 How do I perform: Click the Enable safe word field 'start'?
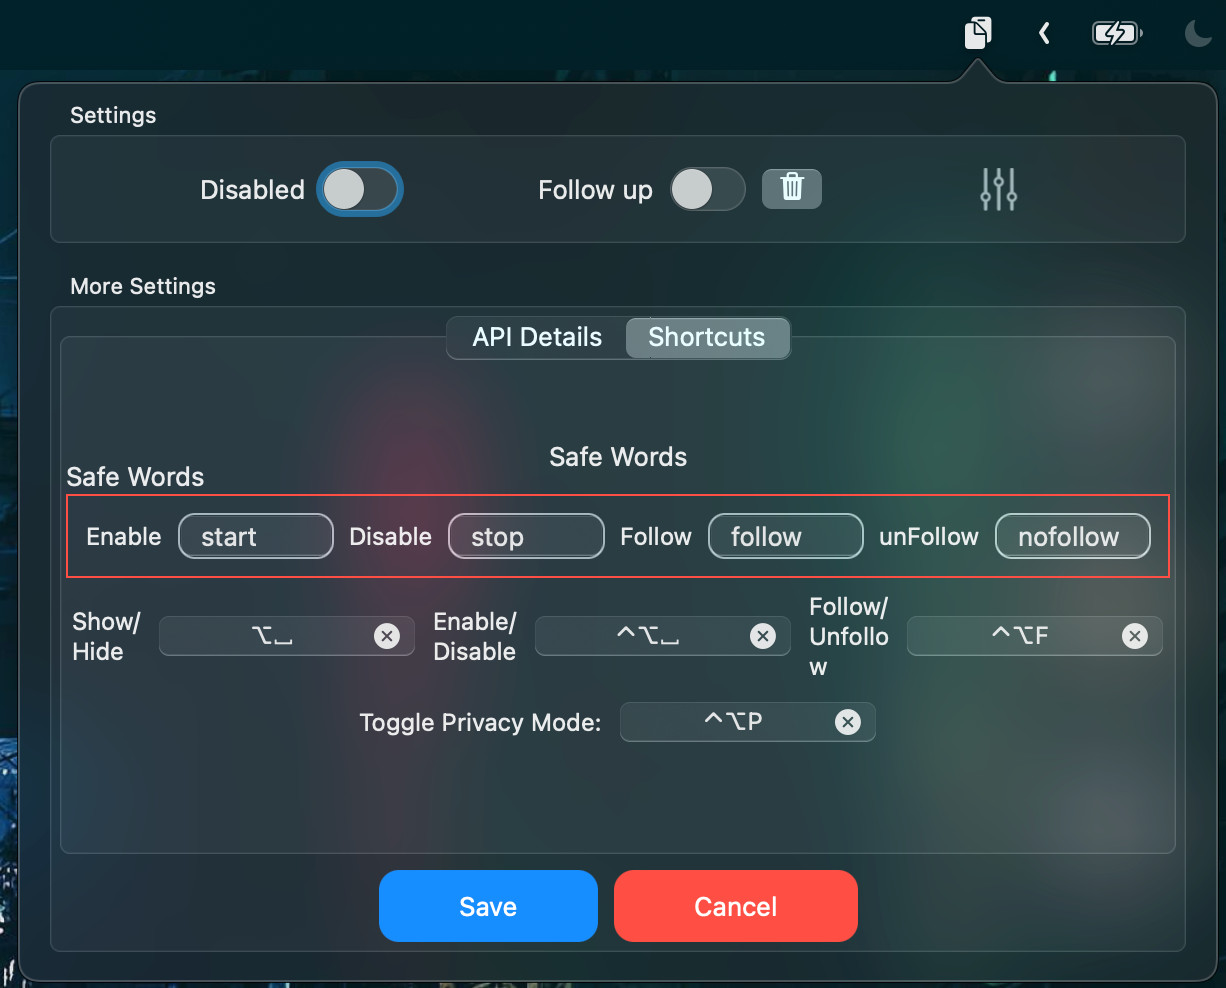click(x=256, y=536)
